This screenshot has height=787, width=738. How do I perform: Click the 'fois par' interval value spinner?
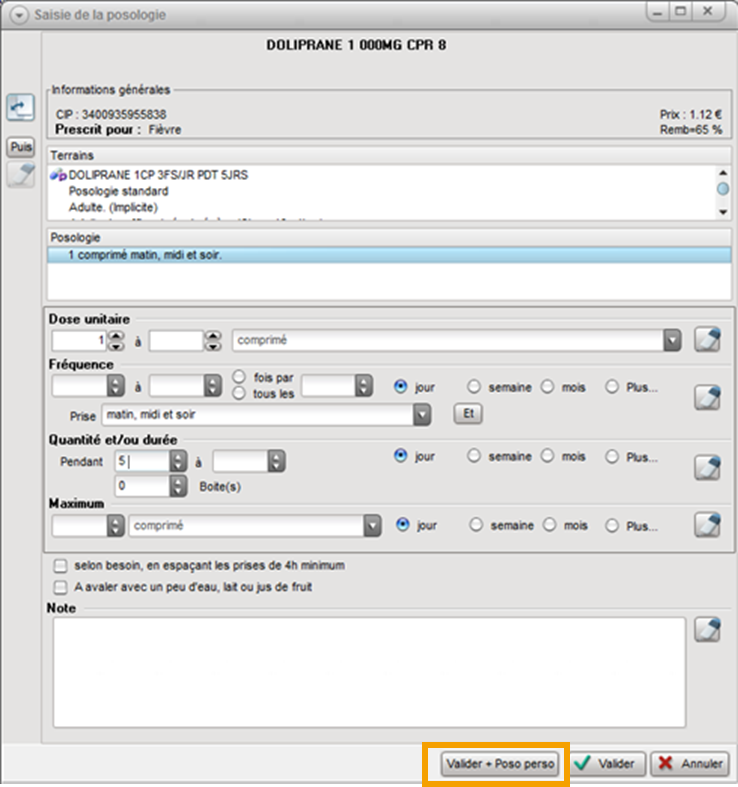pos(364,386)
